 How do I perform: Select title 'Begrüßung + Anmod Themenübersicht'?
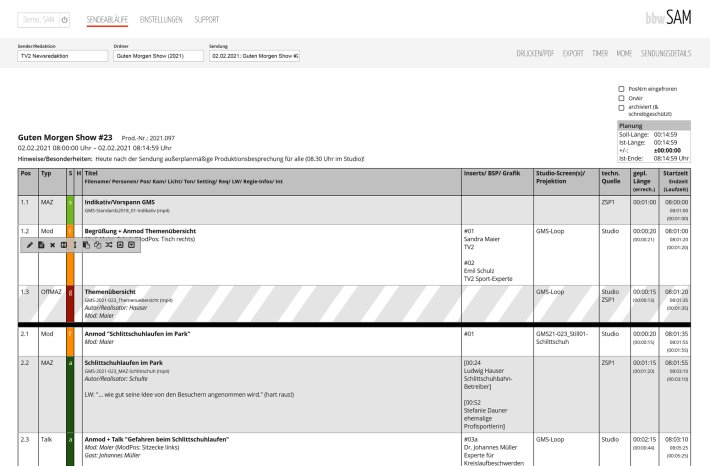(x=140, y=231)
